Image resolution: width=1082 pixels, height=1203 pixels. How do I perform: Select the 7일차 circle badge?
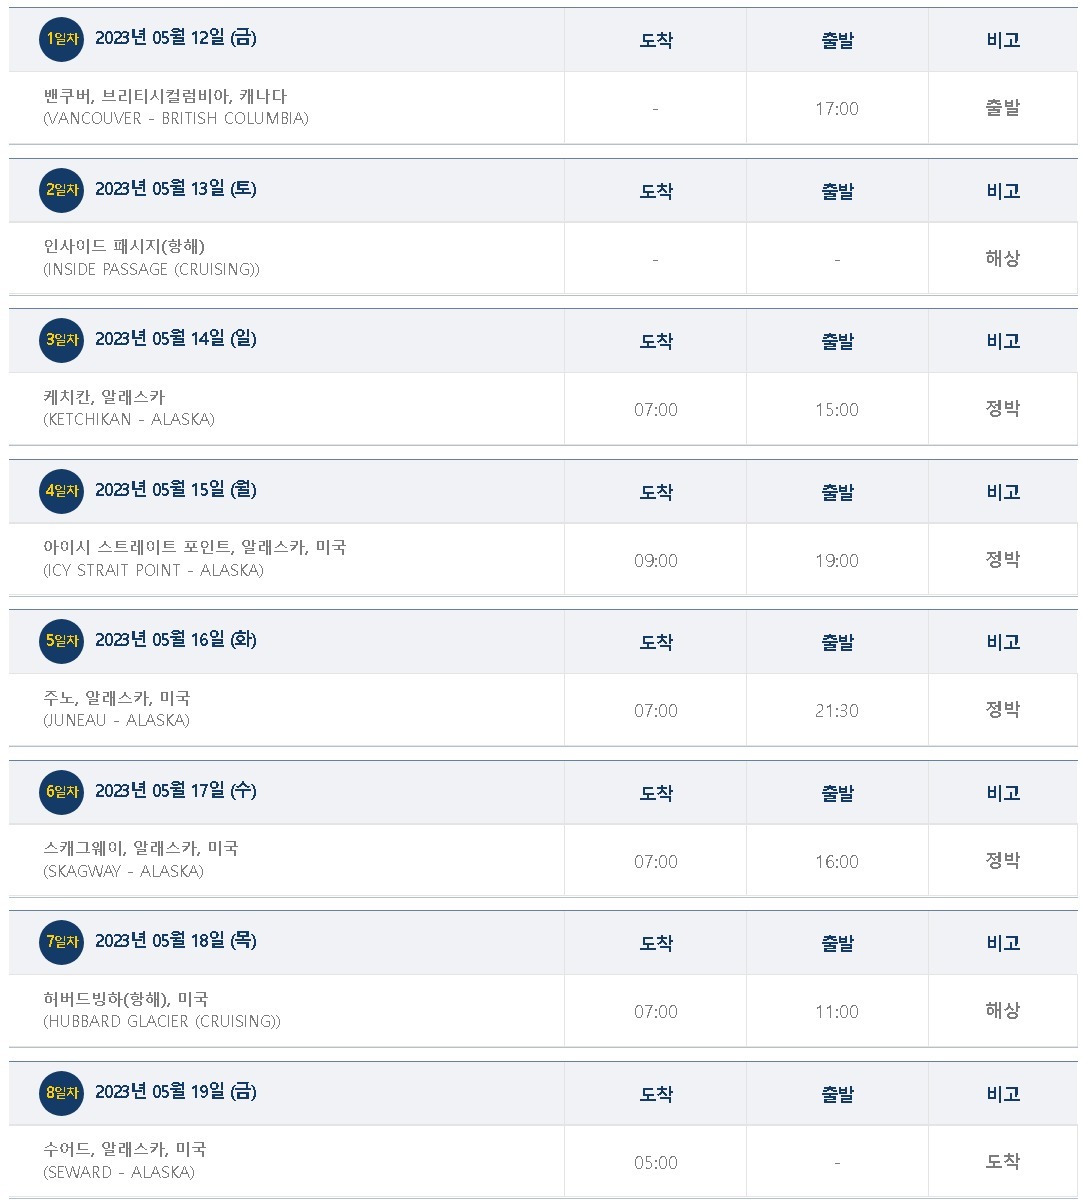(x=61, y=942)
